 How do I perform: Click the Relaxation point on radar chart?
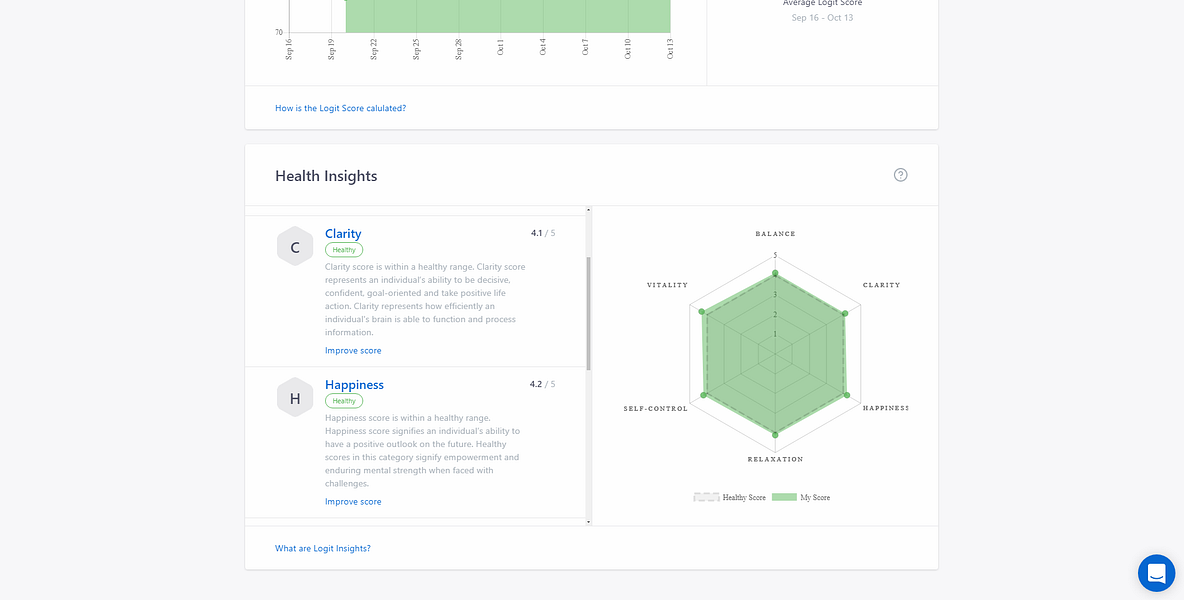point(775,435)
